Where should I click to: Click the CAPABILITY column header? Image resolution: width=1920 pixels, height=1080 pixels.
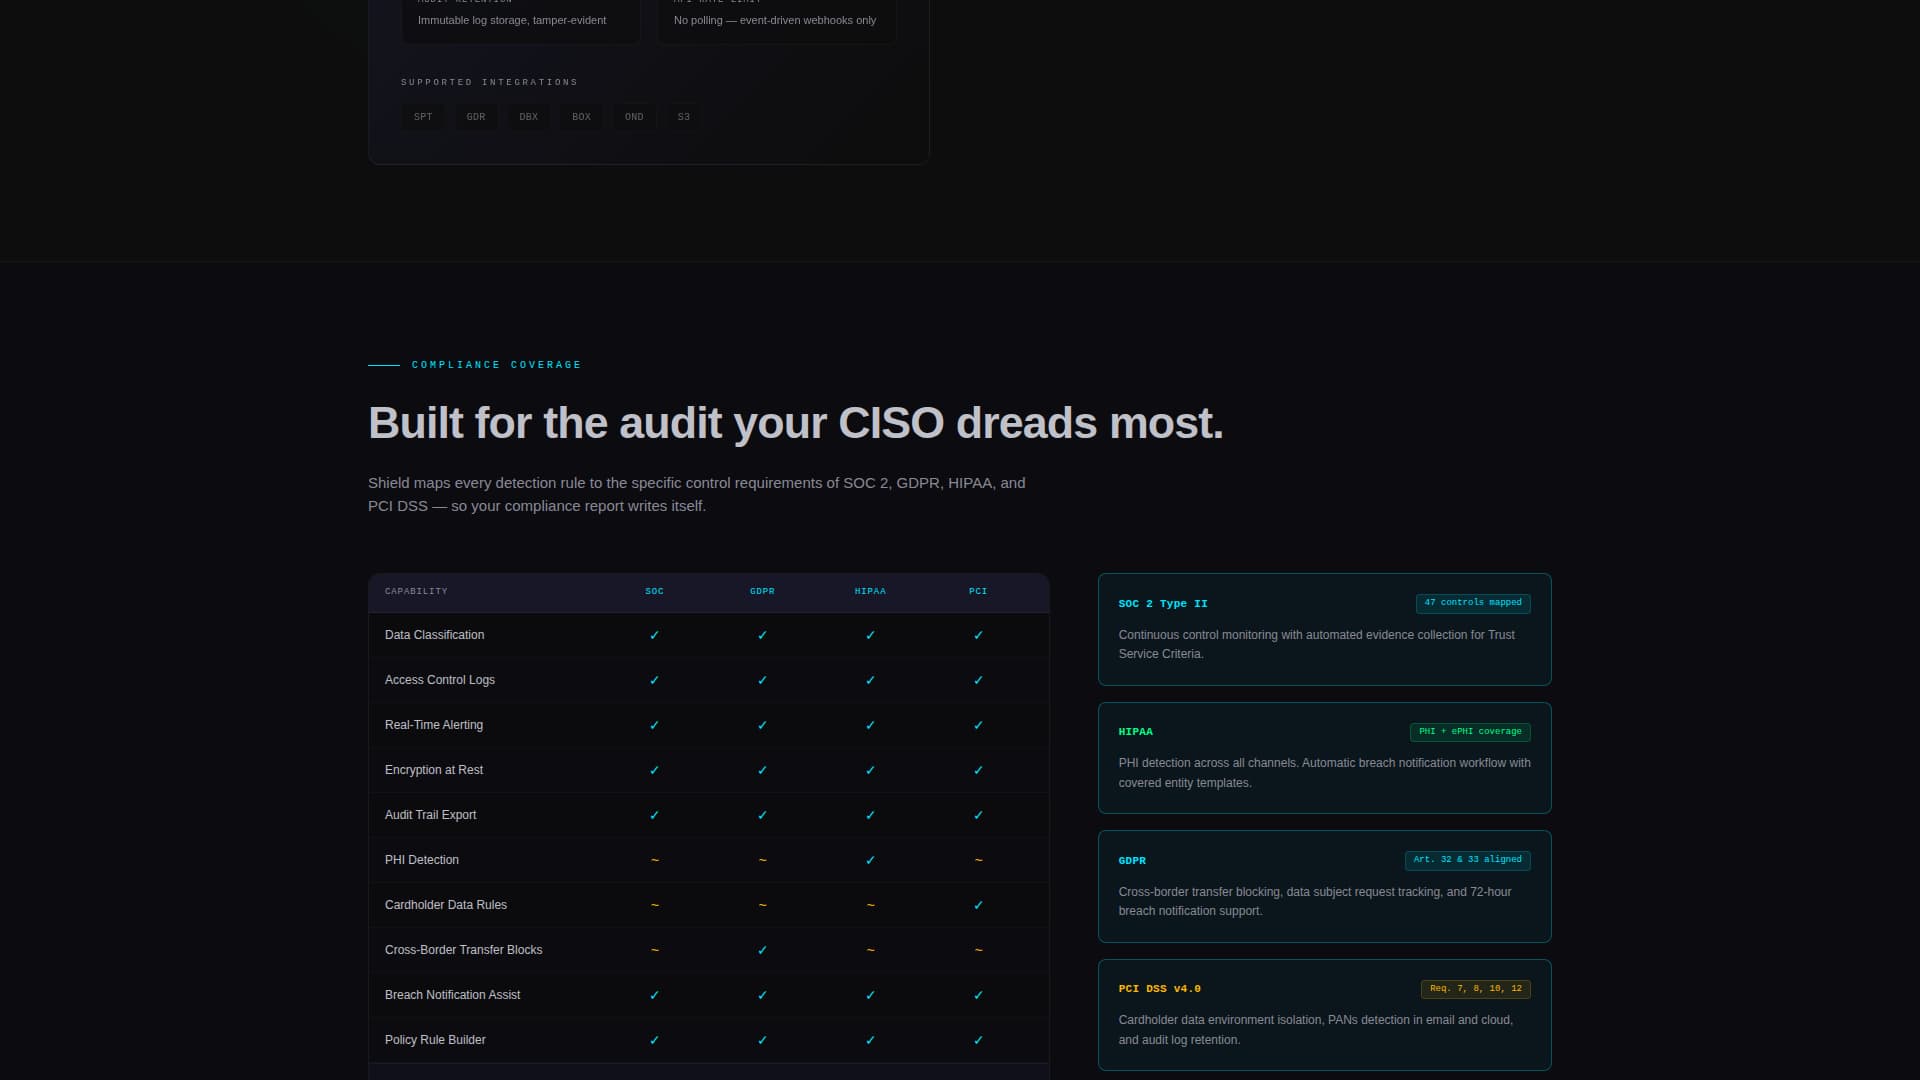pyautogui.click(x=416, y=591)
